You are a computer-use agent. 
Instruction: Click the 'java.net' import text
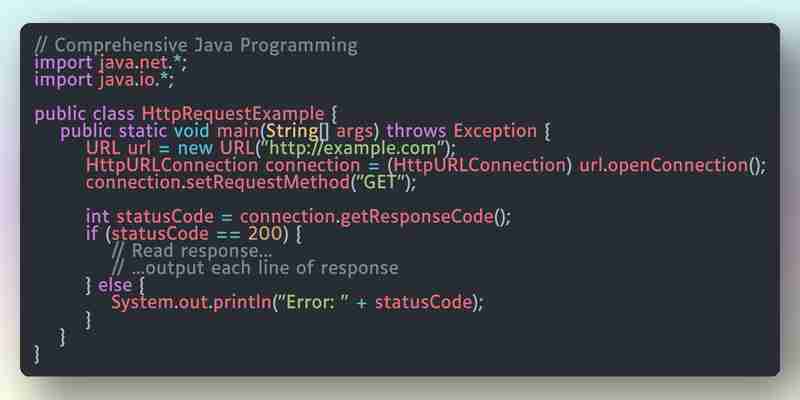pyautogui.click(x=133, y=63)
